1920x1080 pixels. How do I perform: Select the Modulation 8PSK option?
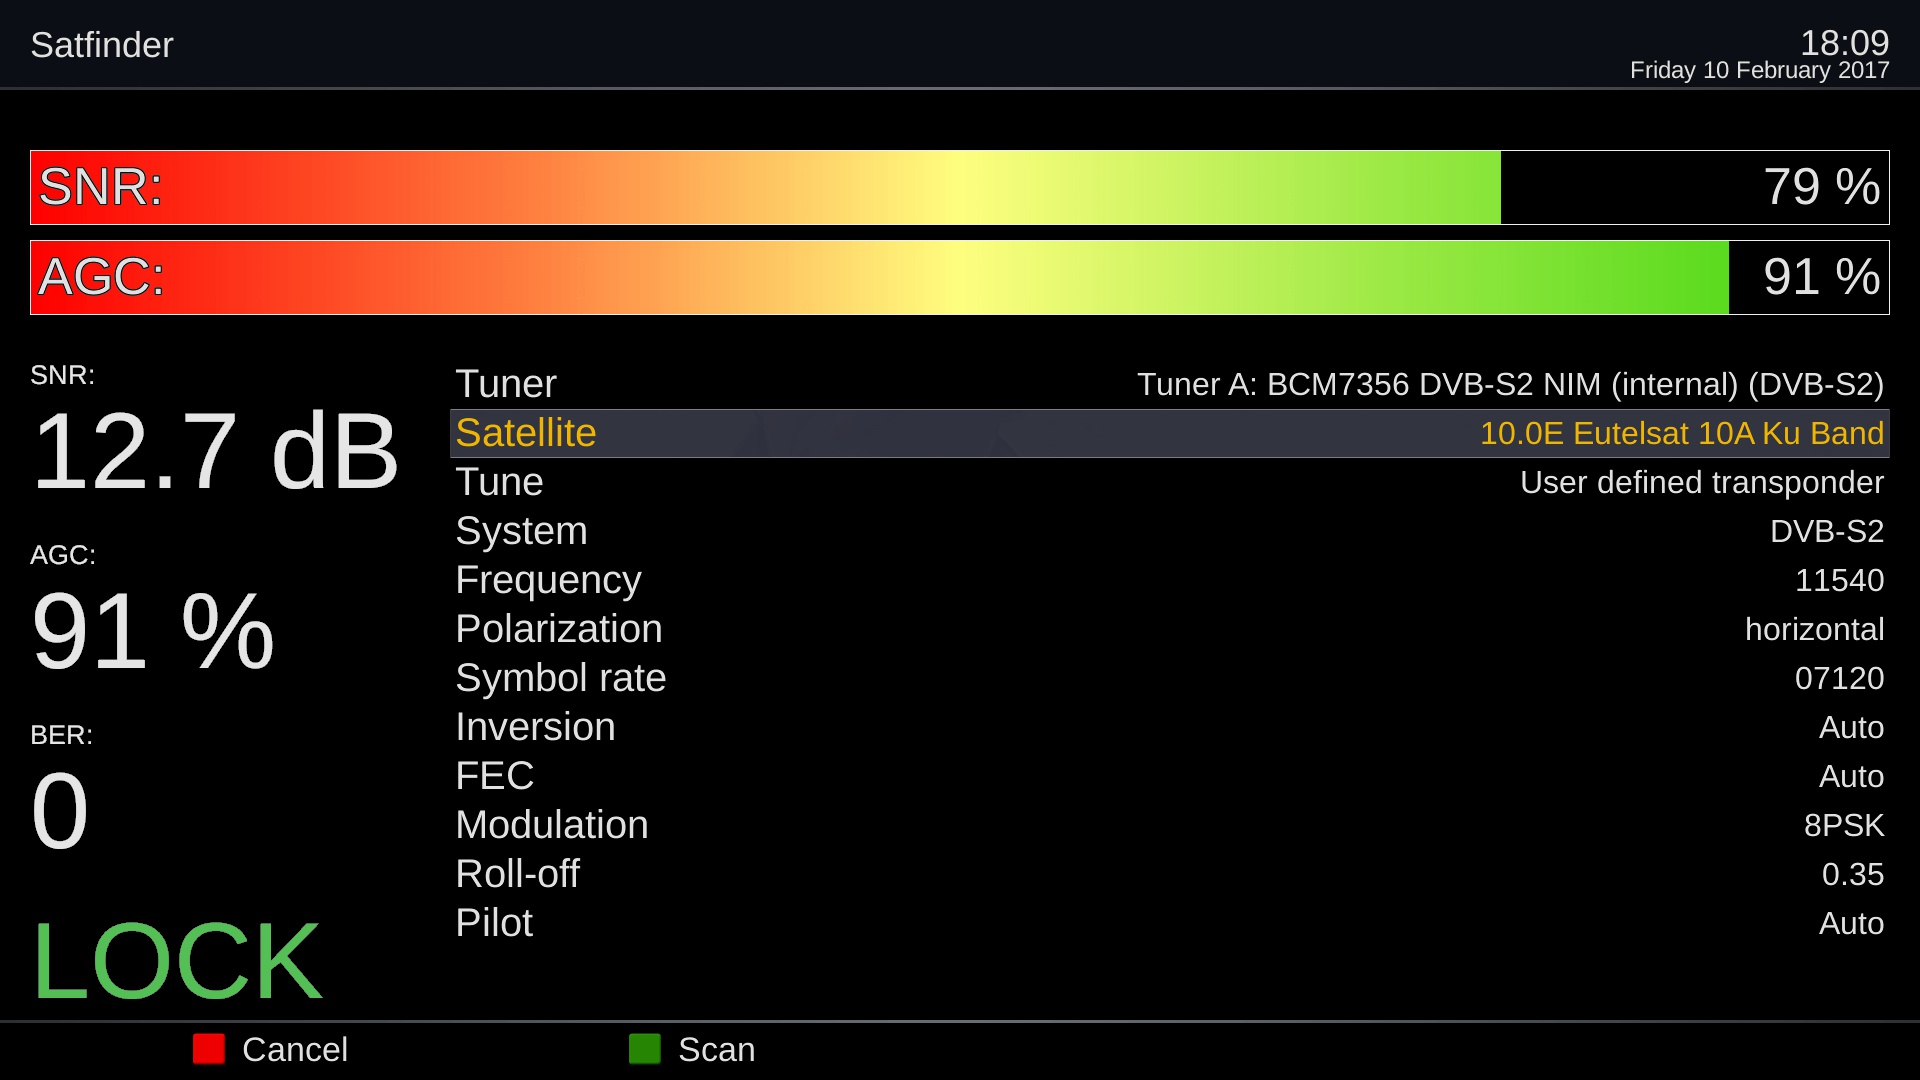tap(1843, 825)
